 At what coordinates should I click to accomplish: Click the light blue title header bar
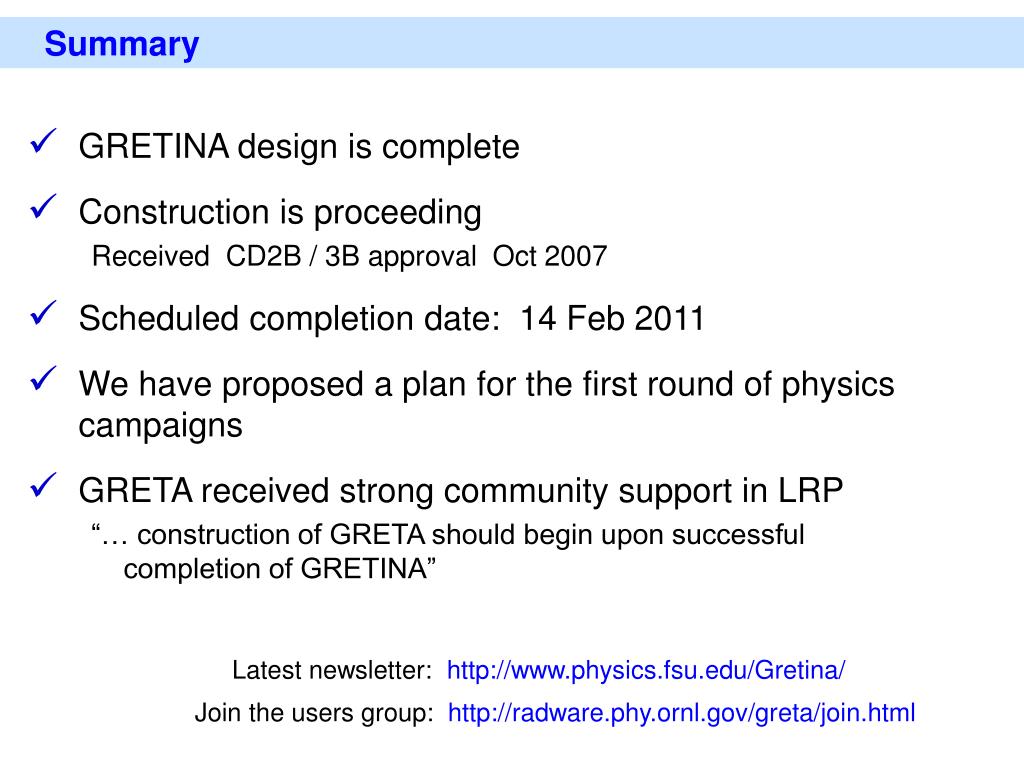512,43
